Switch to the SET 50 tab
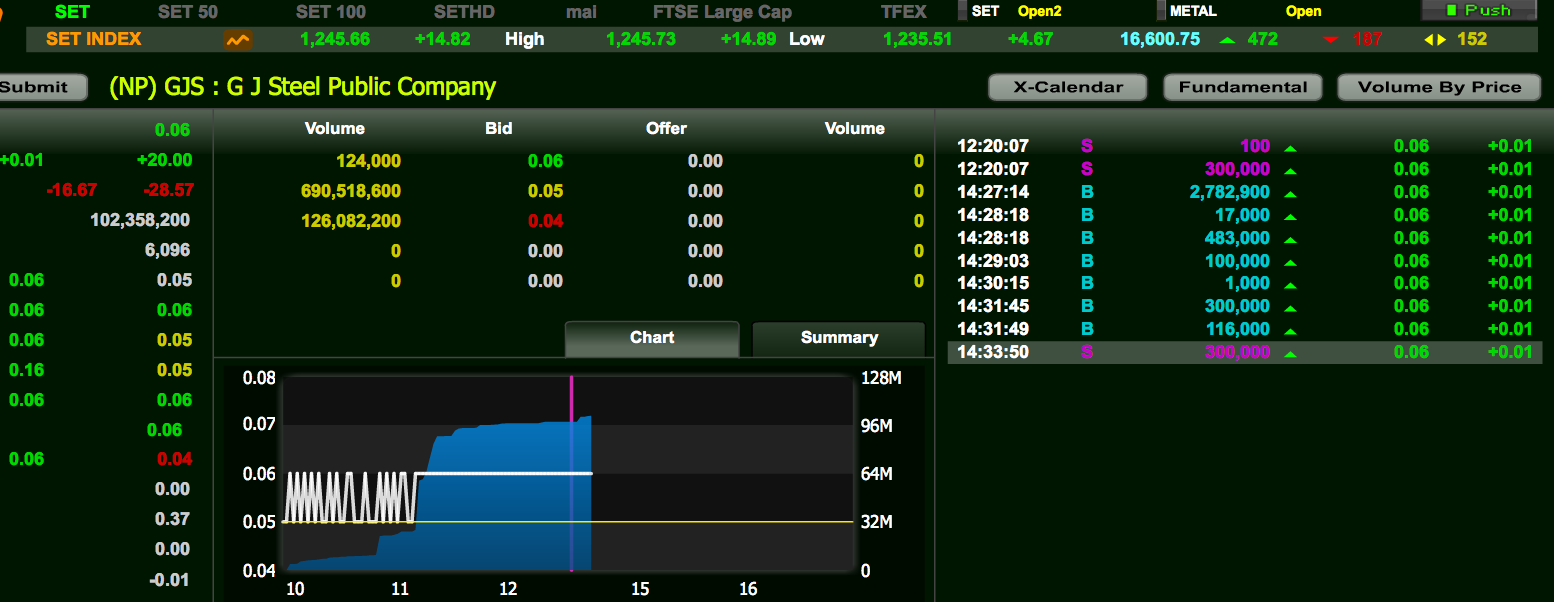 click(x=188, y=12)
